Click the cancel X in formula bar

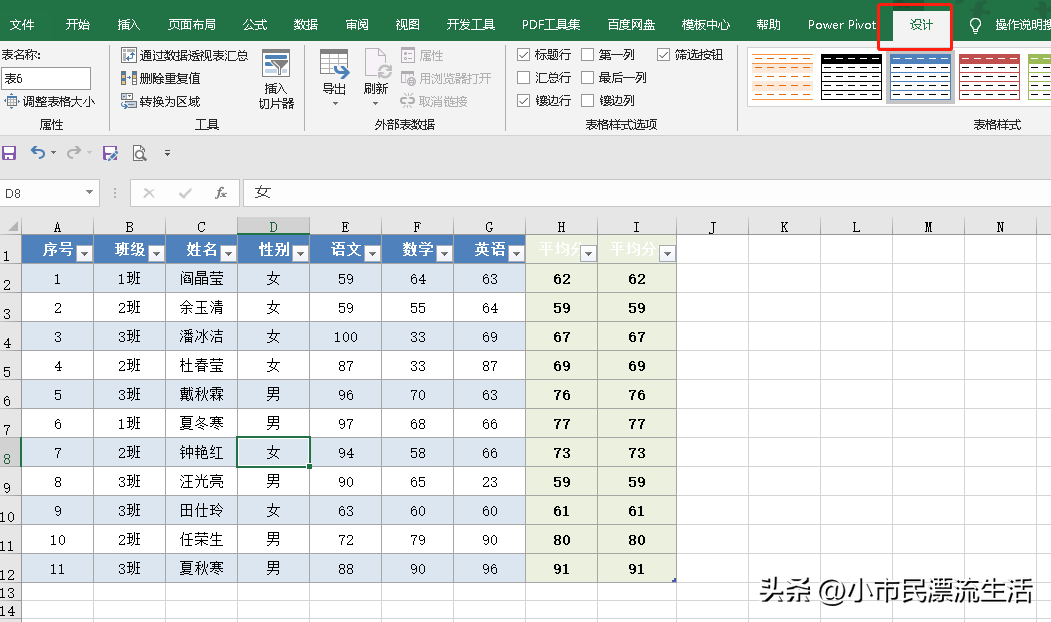tap(149, 193)
